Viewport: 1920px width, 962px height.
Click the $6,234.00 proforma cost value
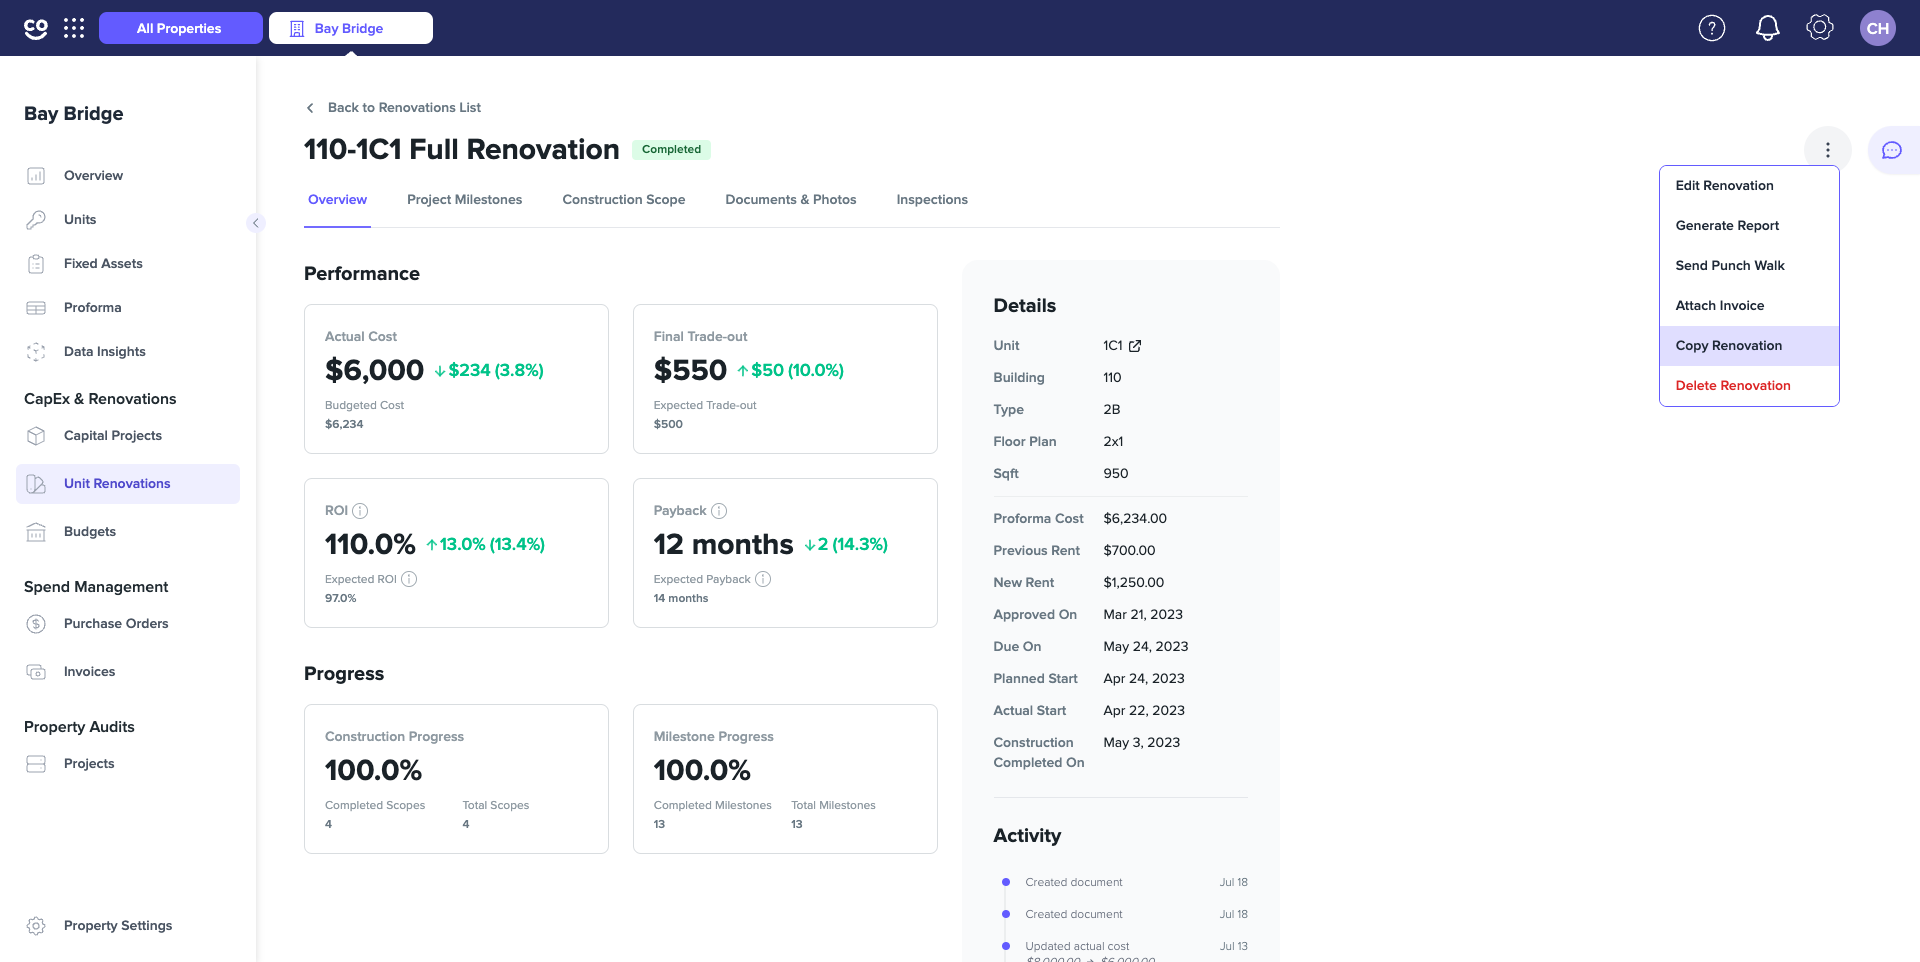(x=1135, y=519)
